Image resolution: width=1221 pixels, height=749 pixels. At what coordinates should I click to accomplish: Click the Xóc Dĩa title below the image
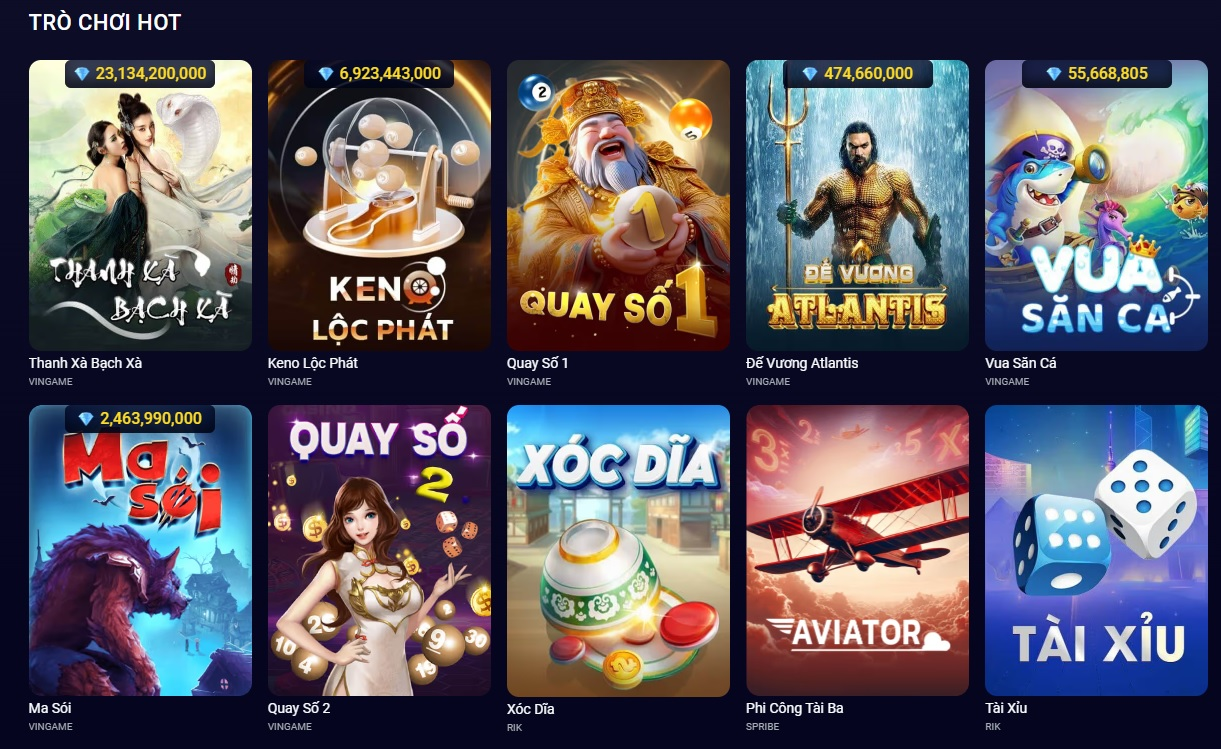531,709
